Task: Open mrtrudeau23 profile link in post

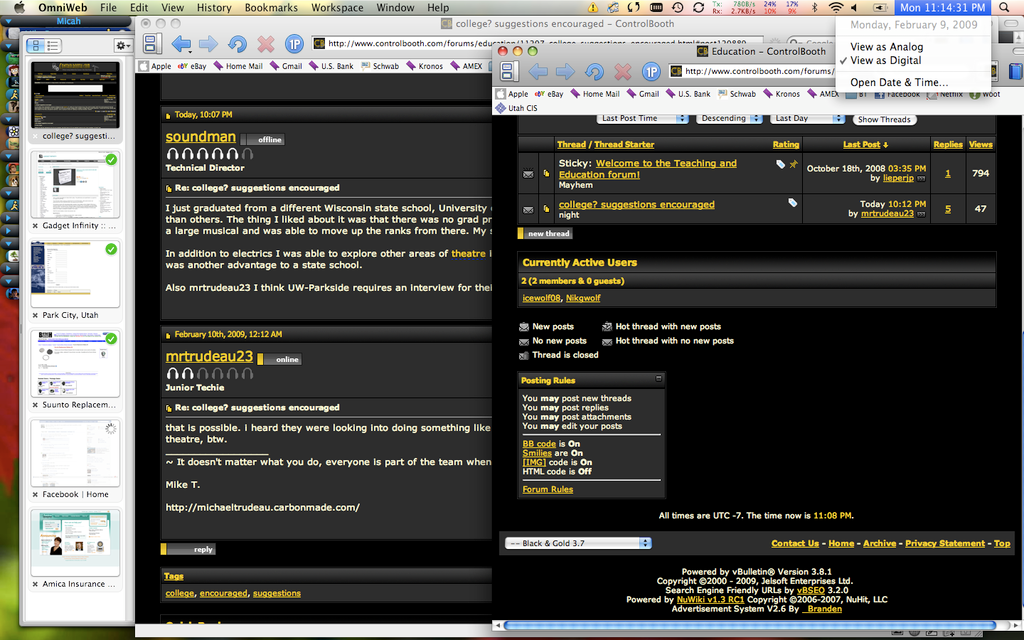Action: click(209, 356)
